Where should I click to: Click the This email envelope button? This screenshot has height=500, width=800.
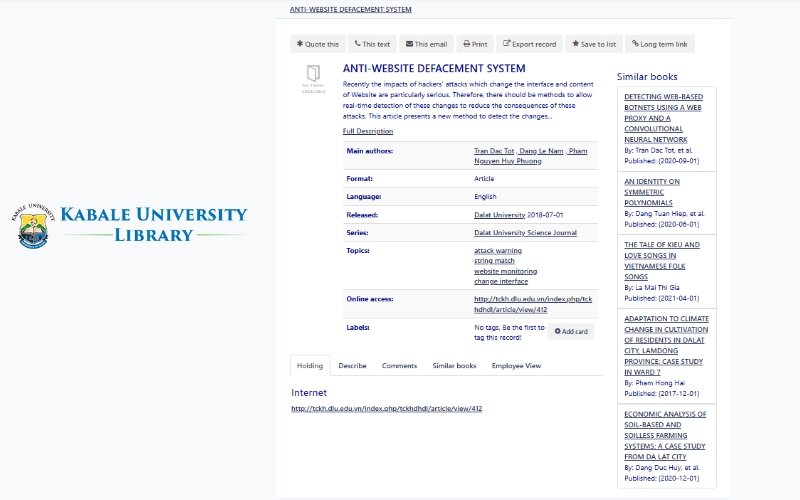click(x=426, y=44)
